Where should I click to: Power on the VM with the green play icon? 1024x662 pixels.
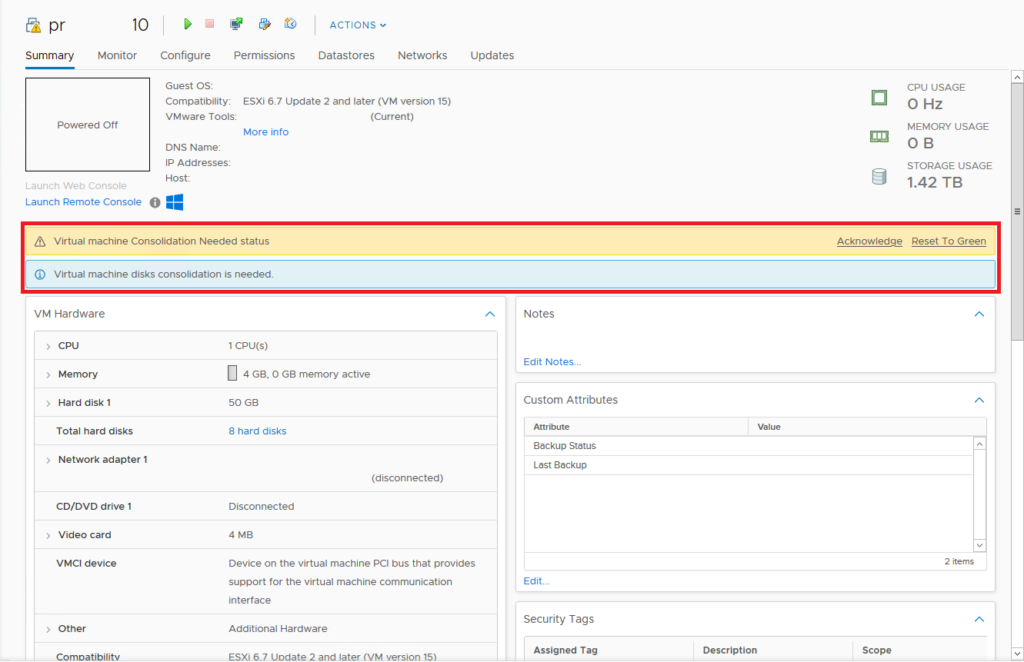point(188,24)
